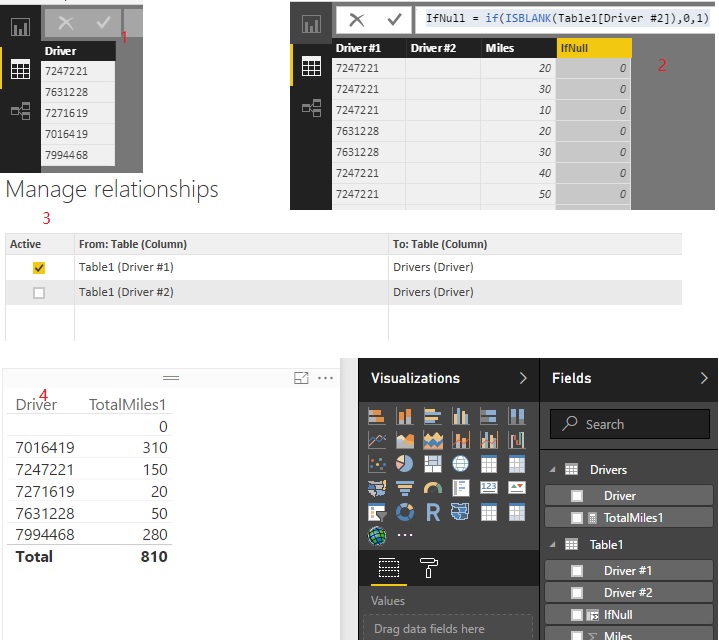This screenshot has height=640, width=719.
Task: Select the ArcGIS maps globe visual
Action: point(377,535)
